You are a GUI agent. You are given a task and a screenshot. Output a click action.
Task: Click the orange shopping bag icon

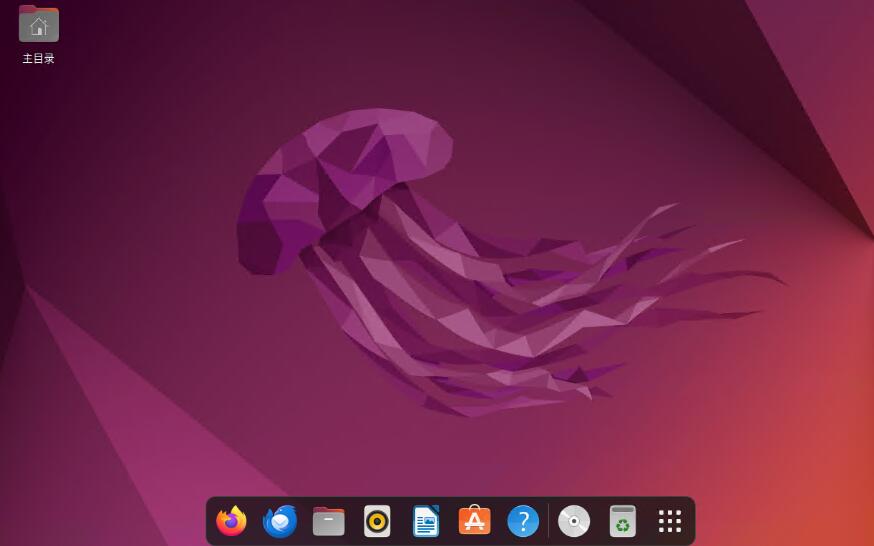(x=474, y=521)
